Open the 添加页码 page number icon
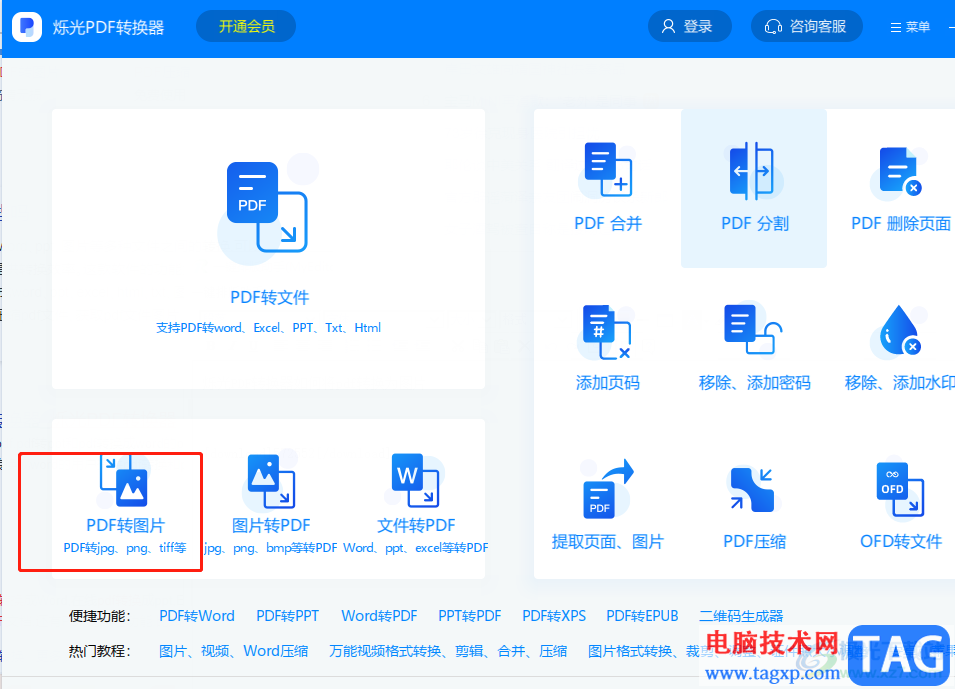Image resolution: width=955 pixels, height=689 pixels. pyautogui.click(x=607, y=331)
